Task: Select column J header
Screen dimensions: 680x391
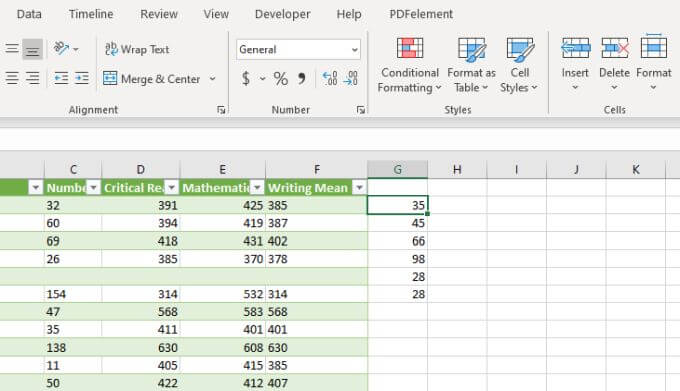Action: tap(576, 169)
